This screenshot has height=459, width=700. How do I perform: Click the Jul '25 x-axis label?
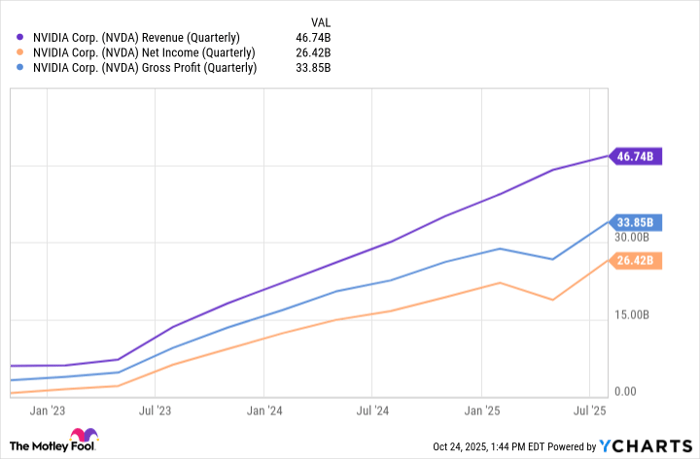point(590,411)
